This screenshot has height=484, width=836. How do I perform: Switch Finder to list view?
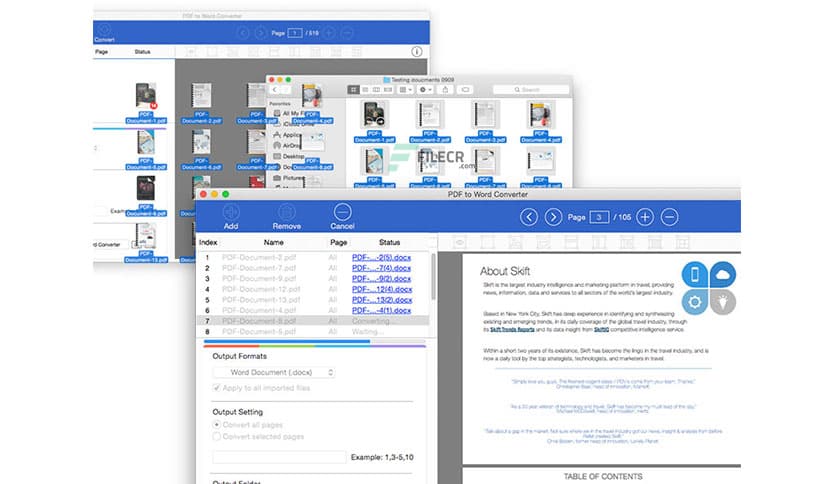click(365, 90)
